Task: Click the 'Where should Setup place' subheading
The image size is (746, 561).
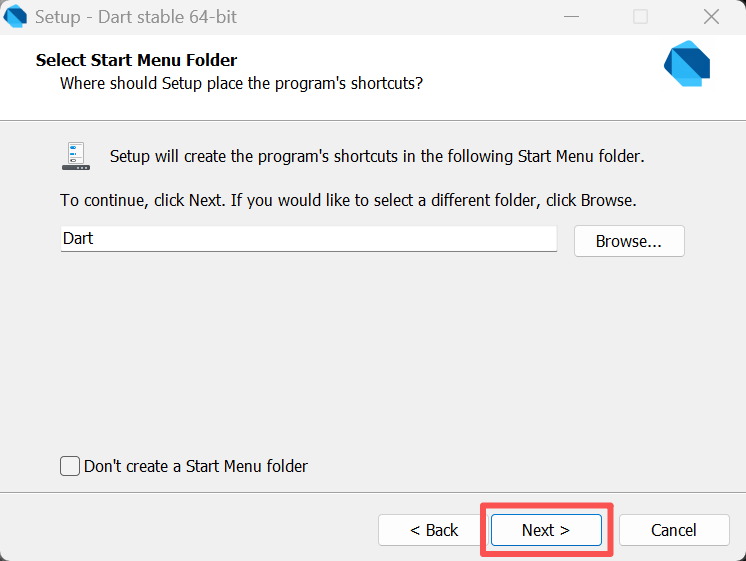Action: (241, 83)
